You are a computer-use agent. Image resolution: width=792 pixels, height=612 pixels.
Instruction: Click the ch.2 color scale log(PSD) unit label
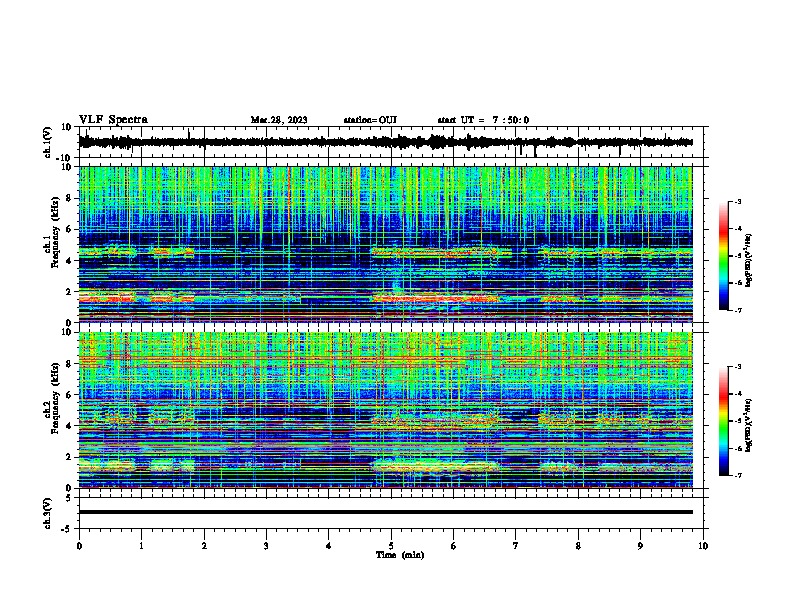pos(748,426)
